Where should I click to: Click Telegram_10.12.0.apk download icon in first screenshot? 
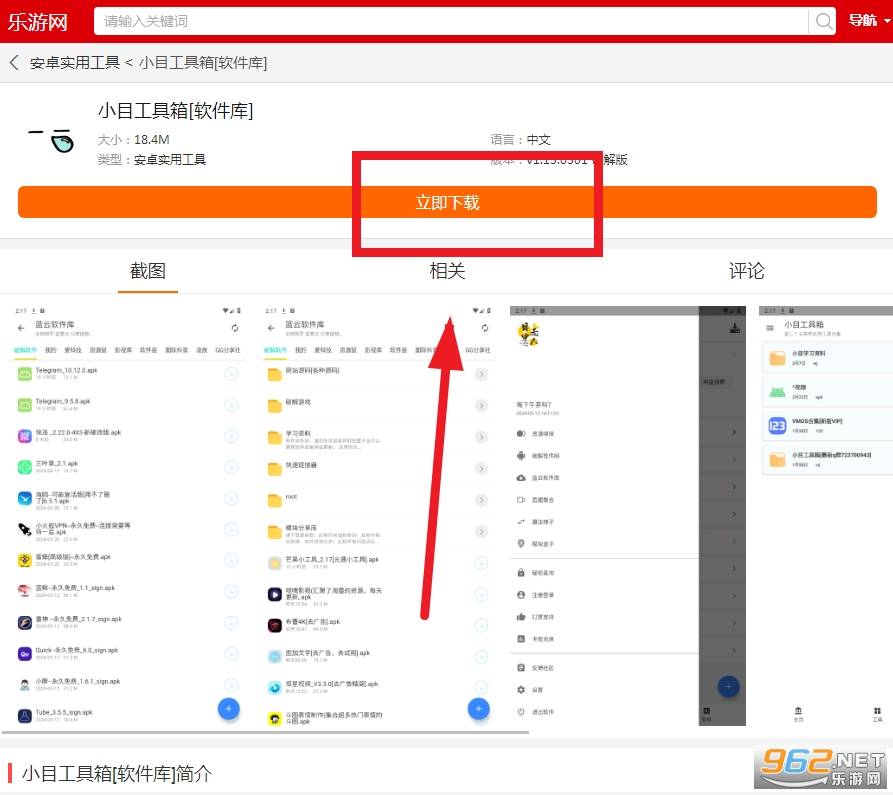pyautogui.click(x=231, y=374)
